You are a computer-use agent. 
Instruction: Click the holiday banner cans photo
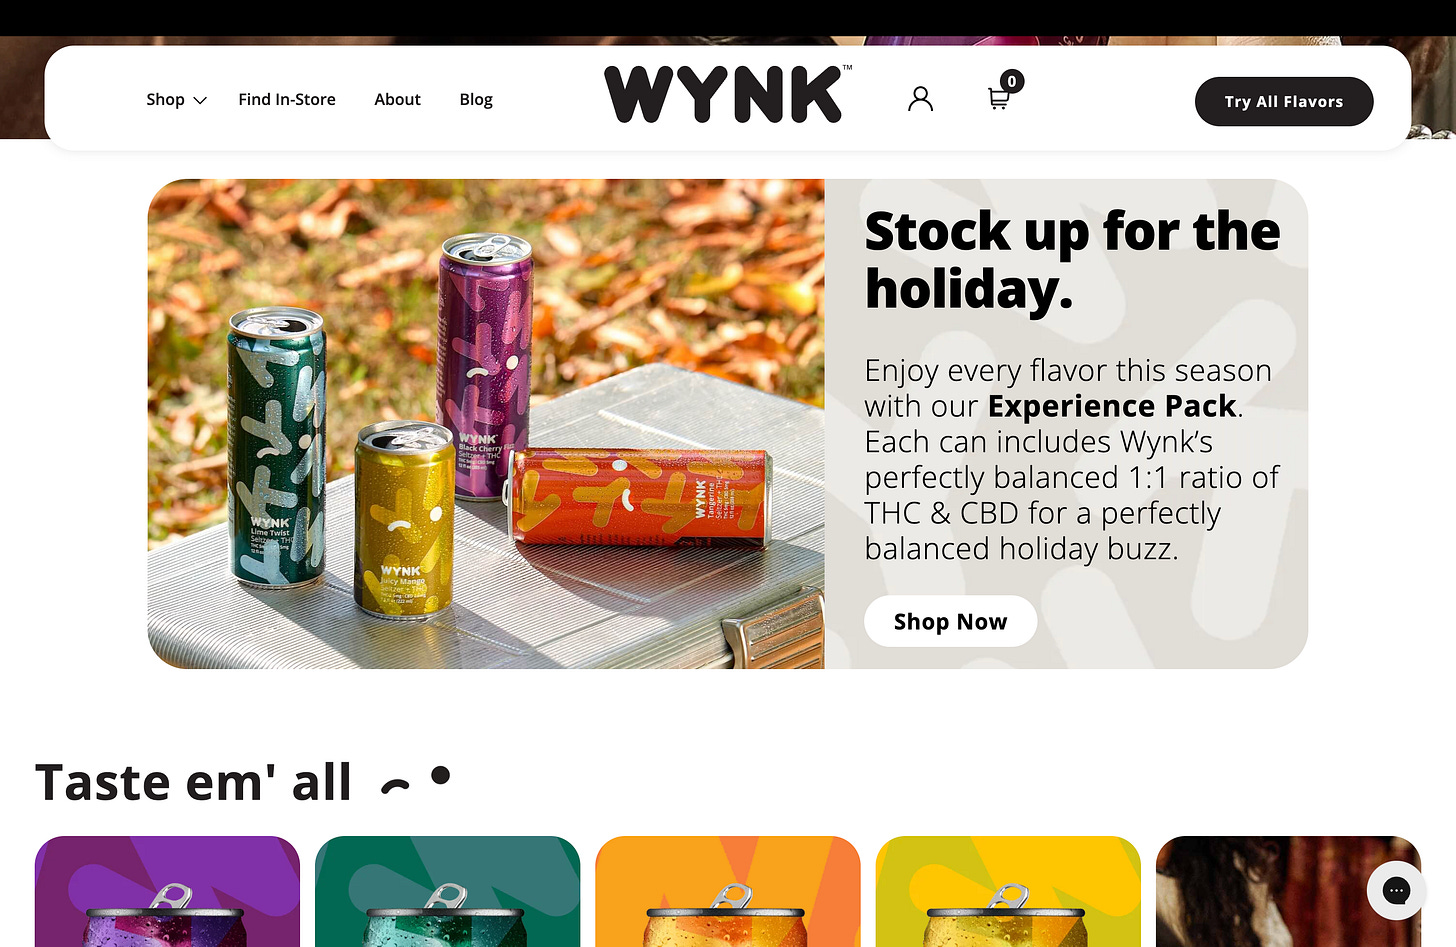point(486,424)
